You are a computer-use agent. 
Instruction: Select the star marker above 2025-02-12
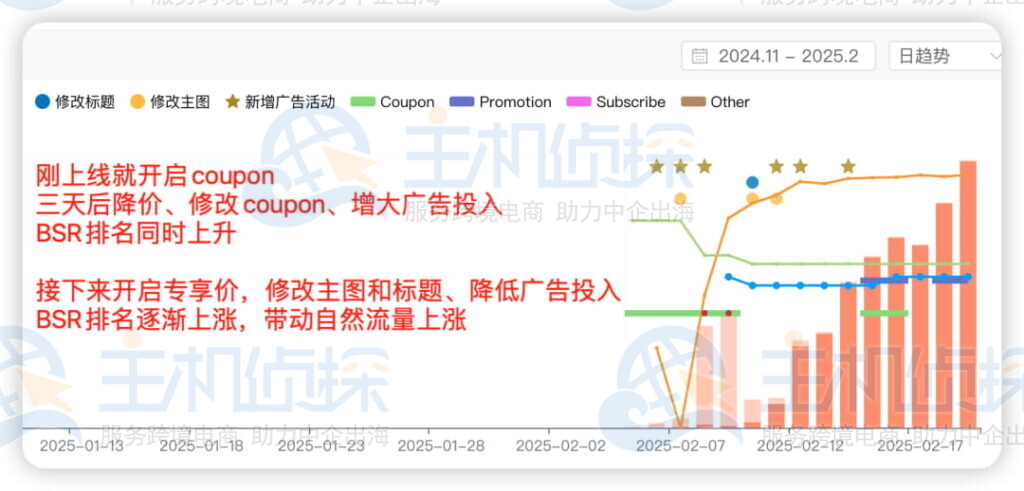pyautogui.click(x=800, y=166)
